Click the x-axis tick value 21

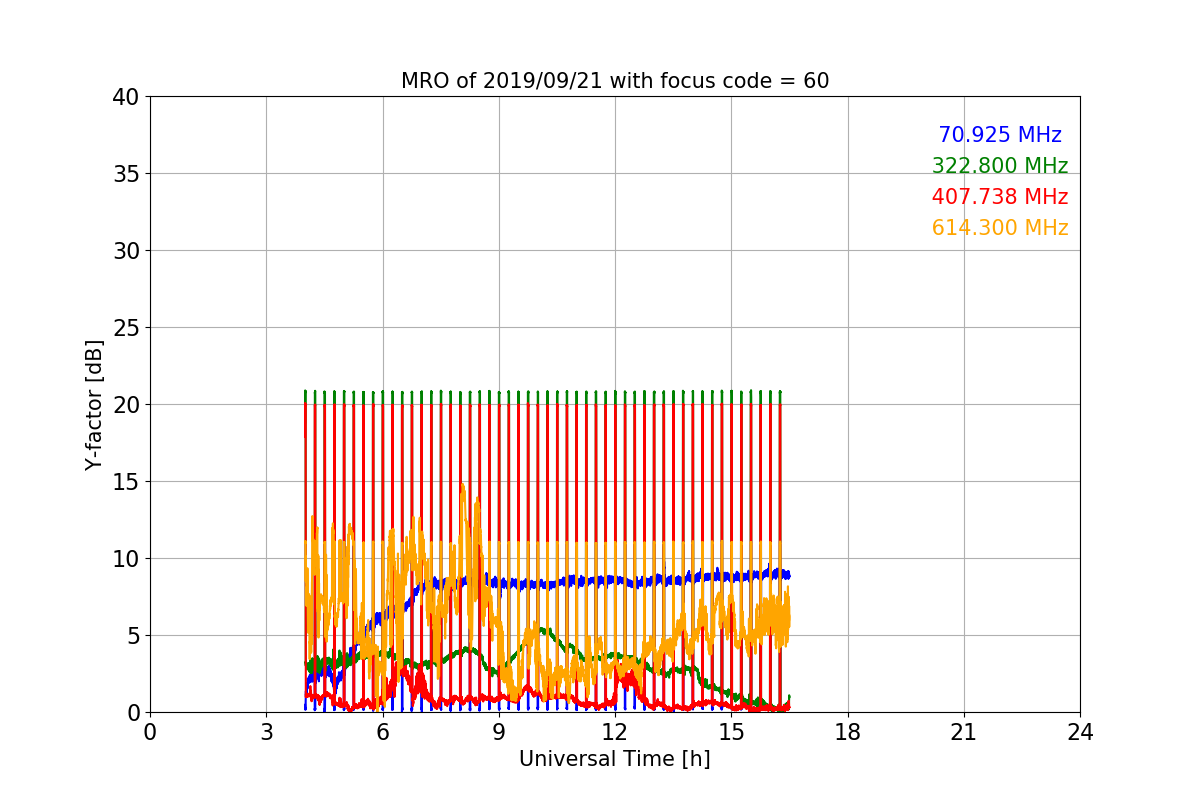pyautogui.click(x=964, y=732)
